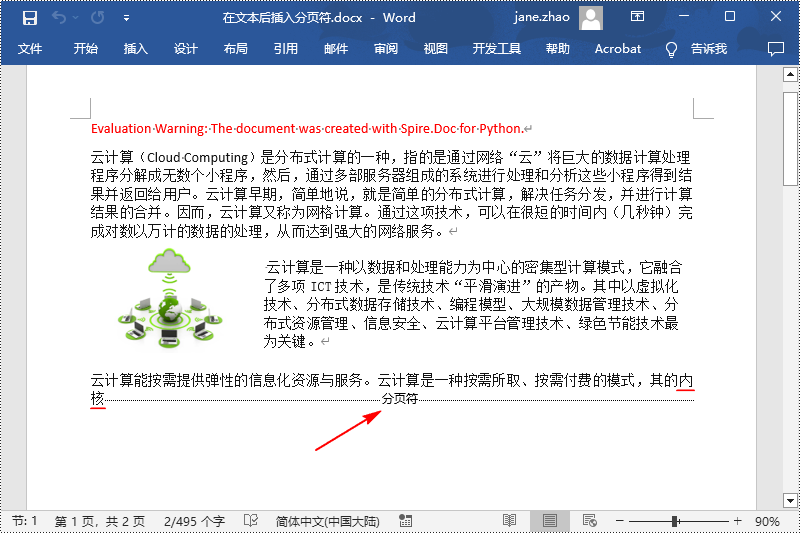
Task: Click the 第 1 页, 共 2 页 page indicator
Action: pyautogui.click(x=99, y=521)
